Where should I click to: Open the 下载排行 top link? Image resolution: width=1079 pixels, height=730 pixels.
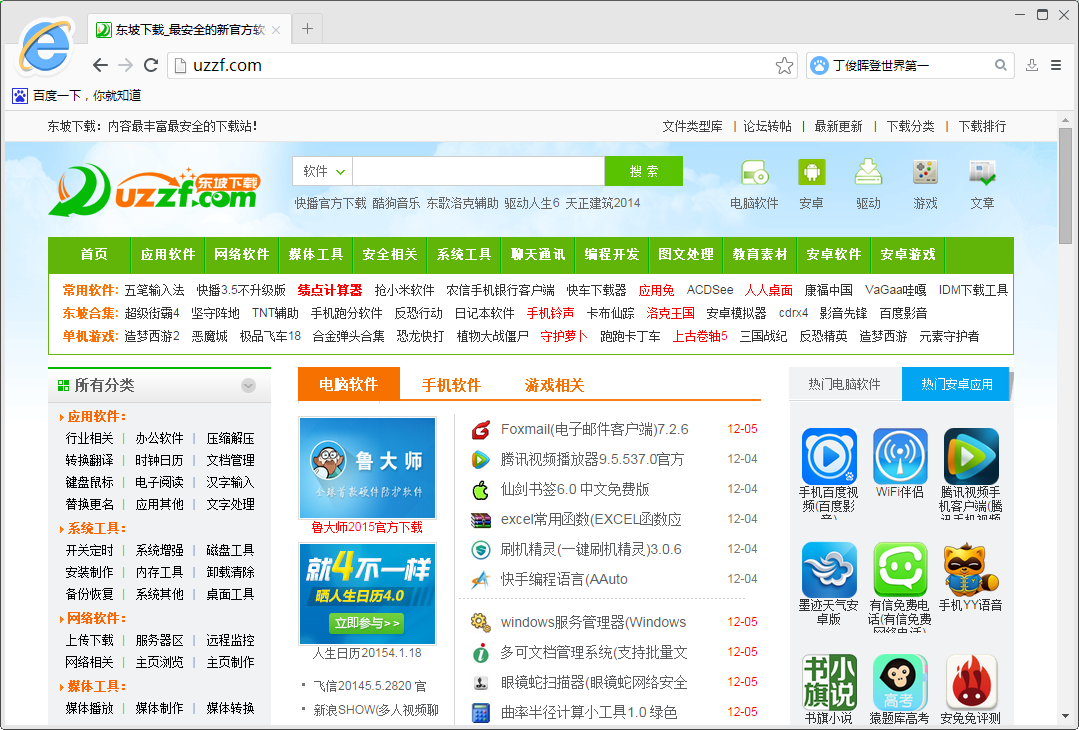982,127
